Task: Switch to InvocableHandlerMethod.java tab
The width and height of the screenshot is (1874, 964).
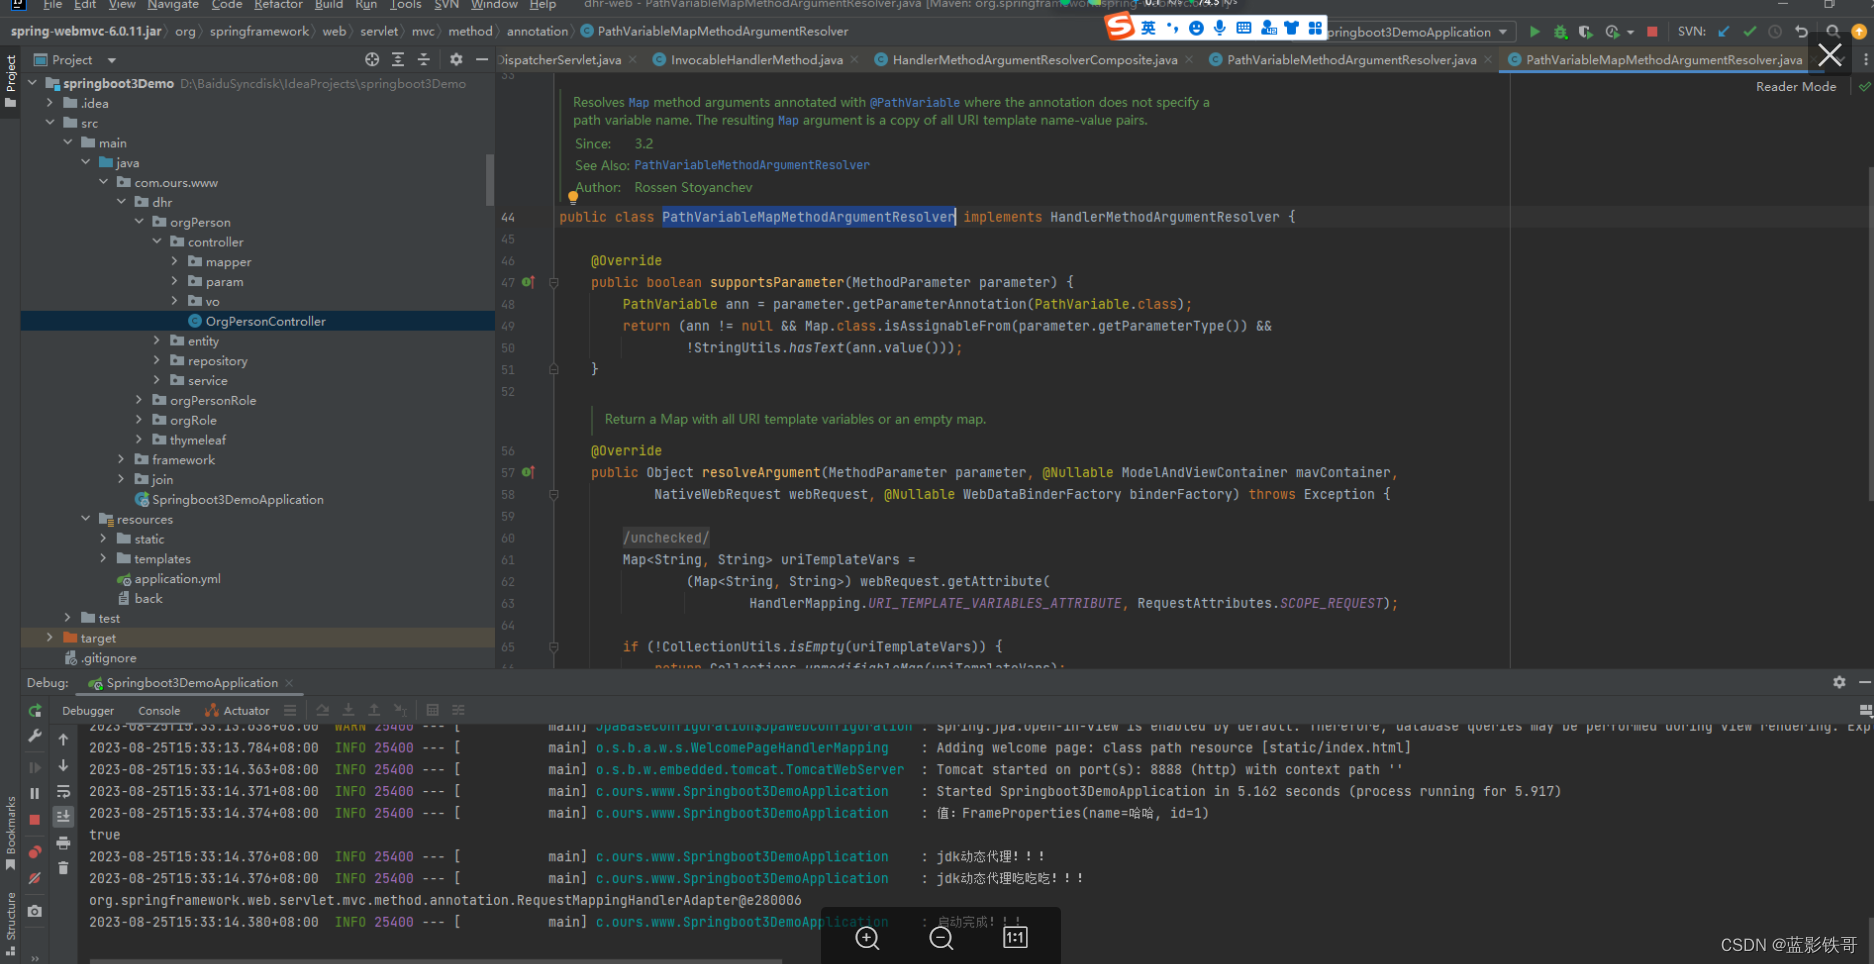Action: pos(756,60)
